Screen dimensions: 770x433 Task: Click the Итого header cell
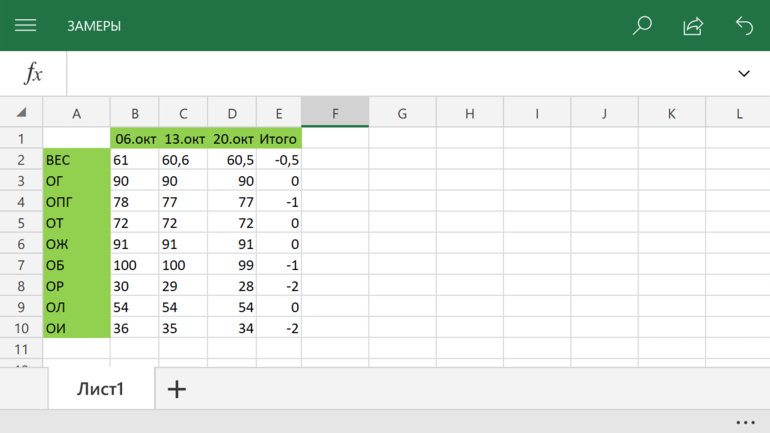coord(279,139)
